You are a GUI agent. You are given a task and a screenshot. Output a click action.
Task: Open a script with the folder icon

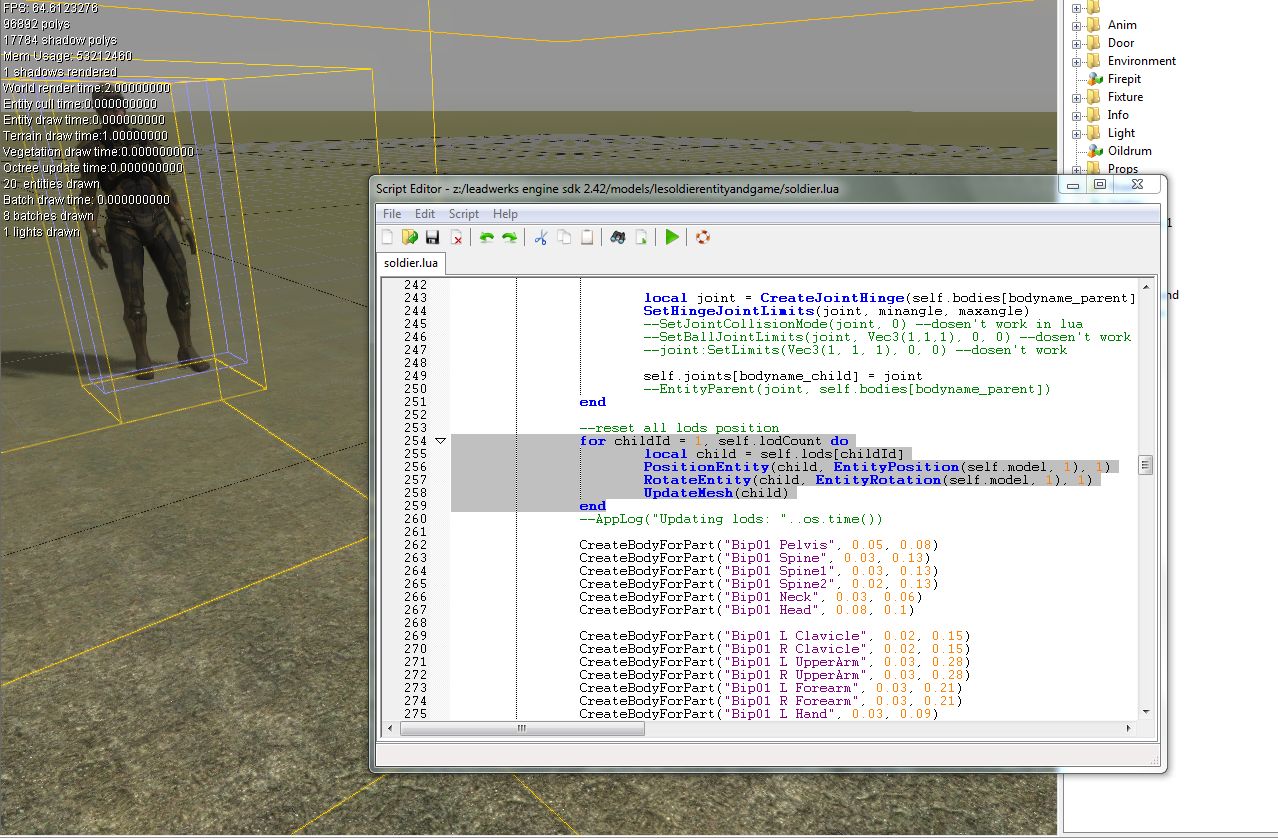click(410, 237)
